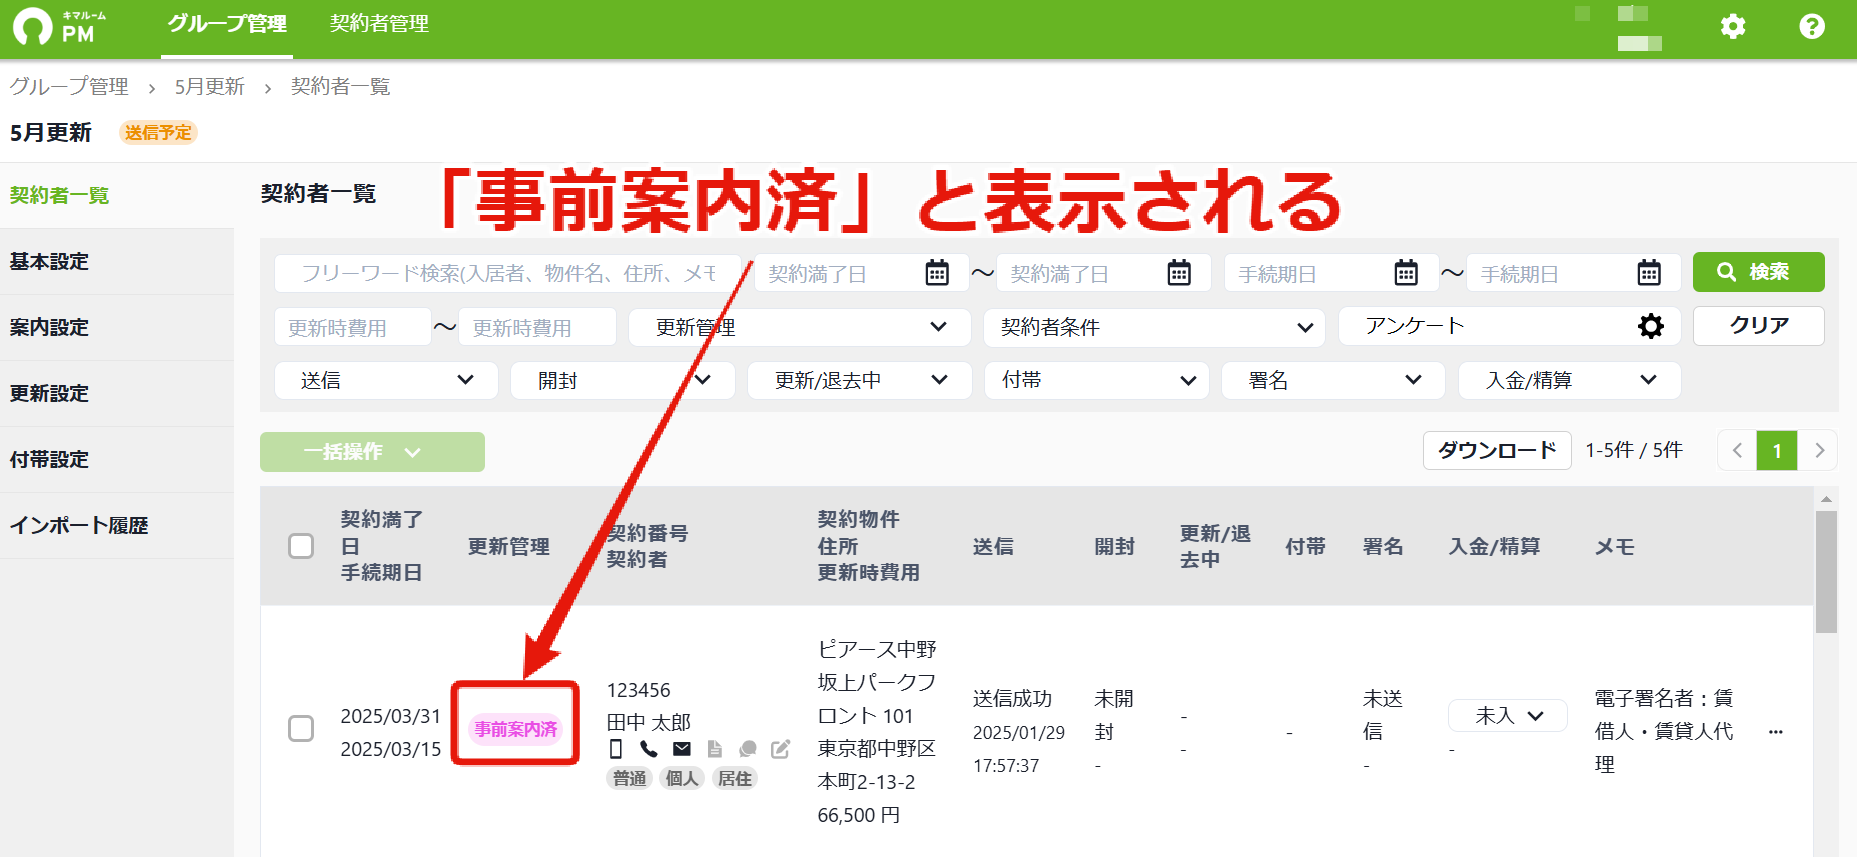Click the クリア button

[x=1758, y=326]
